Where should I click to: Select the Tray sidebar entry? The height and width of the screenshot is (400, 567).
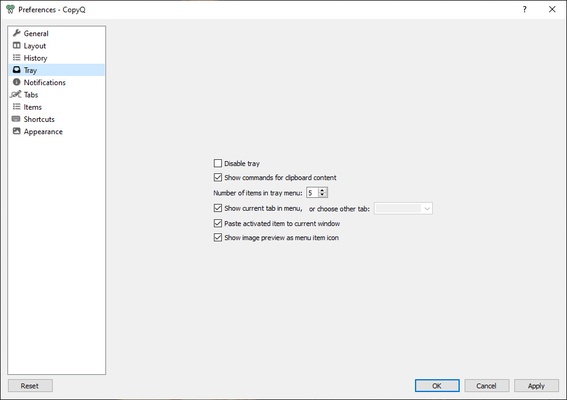pyautogui.click(x=56, y=70)
